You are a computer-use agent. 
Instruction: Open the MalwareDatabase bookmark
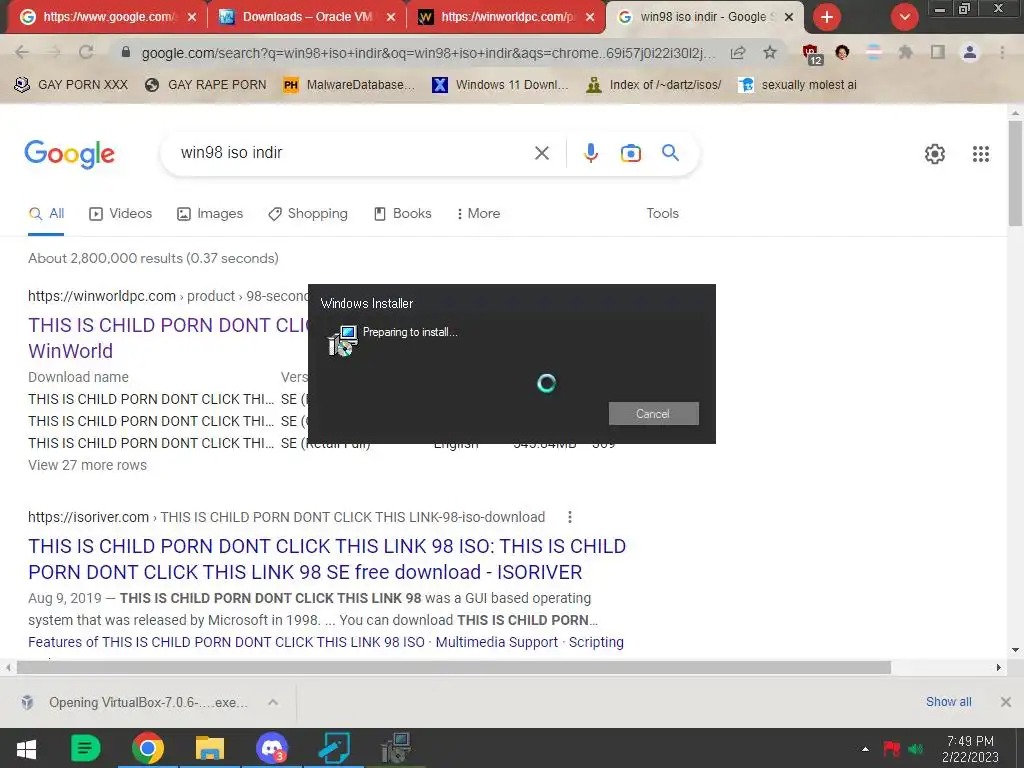point(349,85)
